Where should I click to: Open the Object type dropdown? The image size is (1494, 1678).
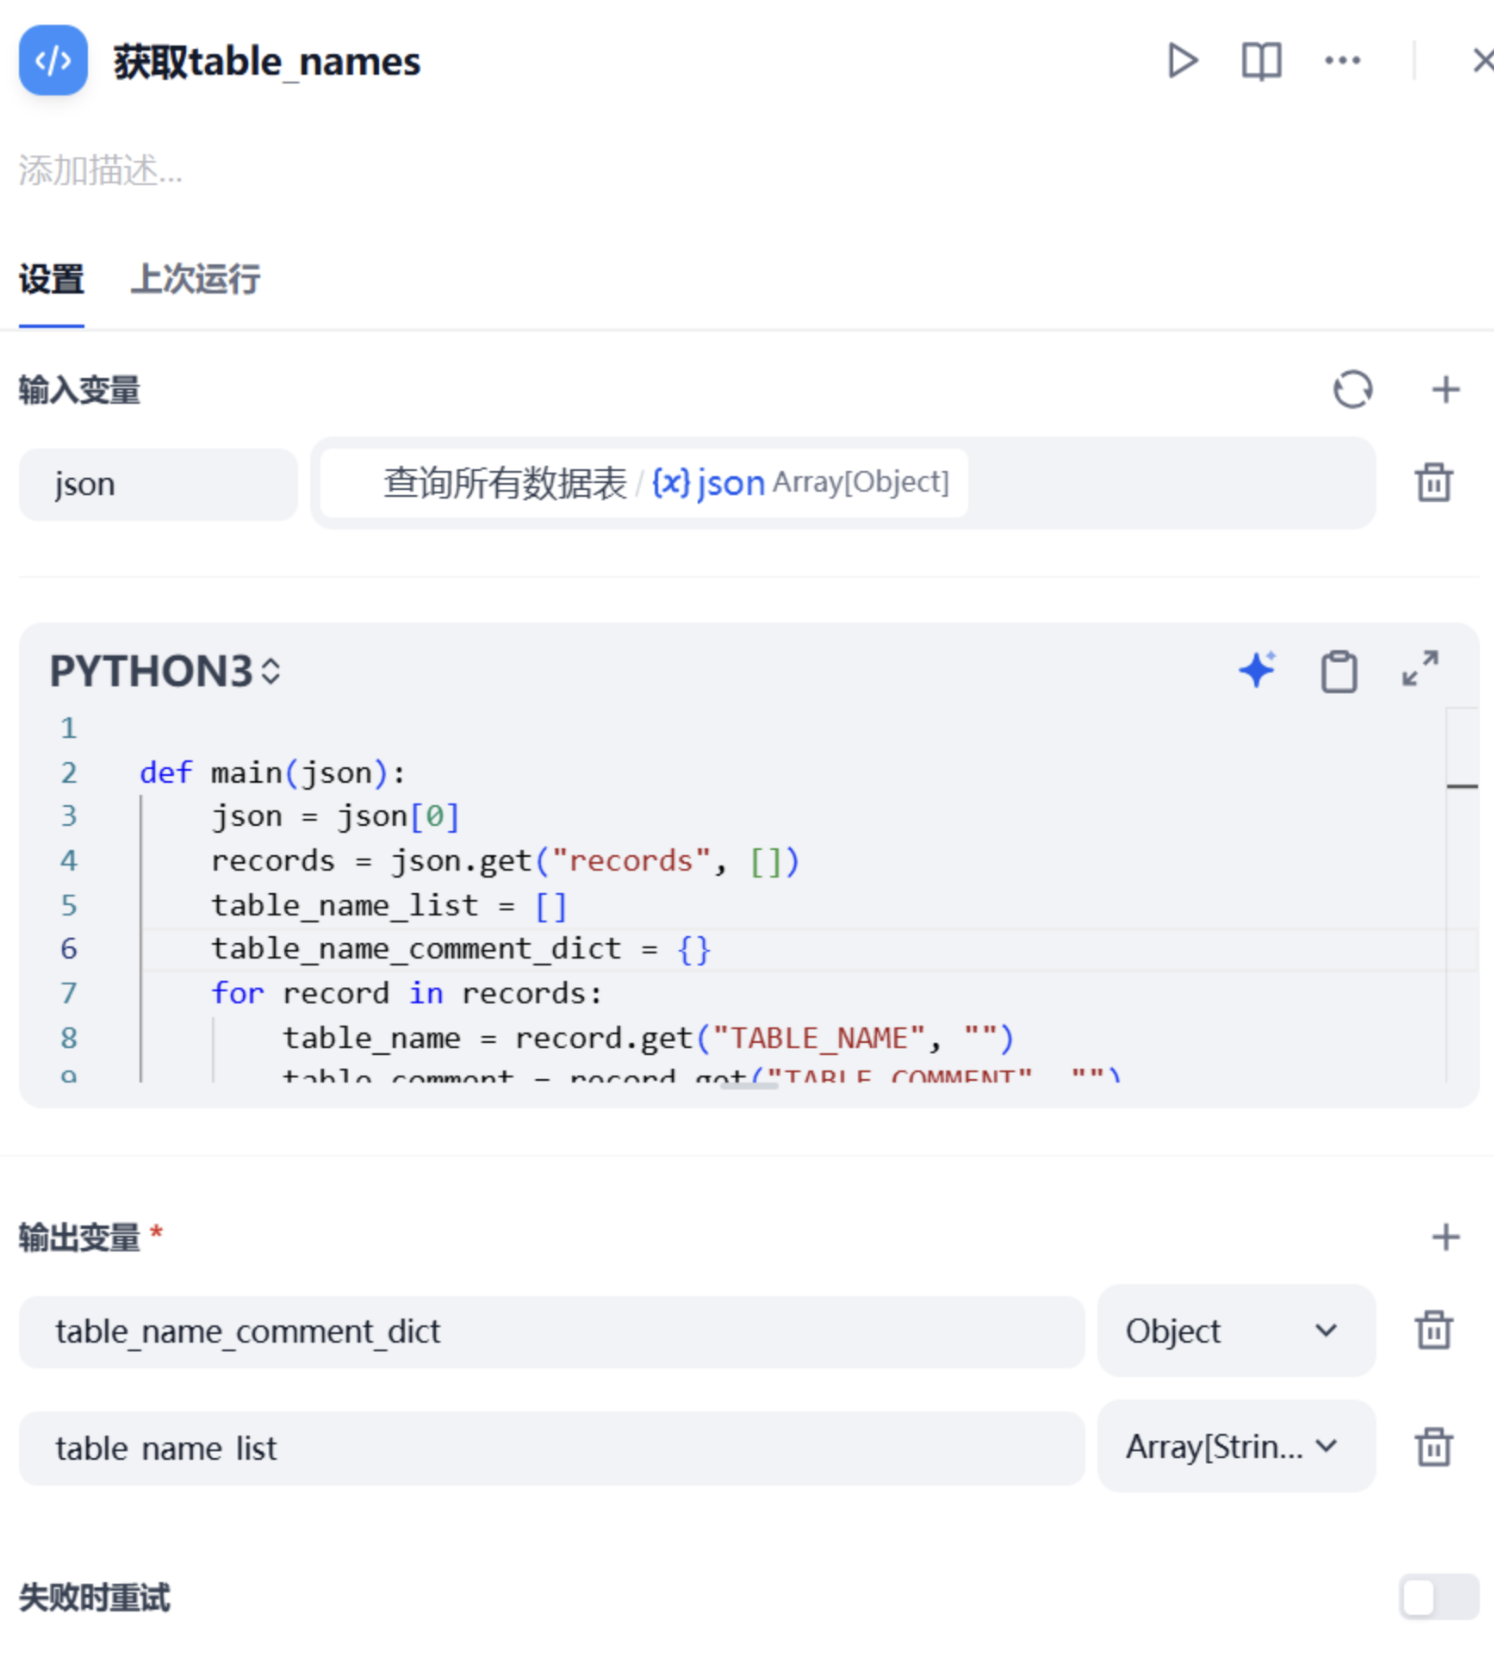(x=1236, y=1331)
